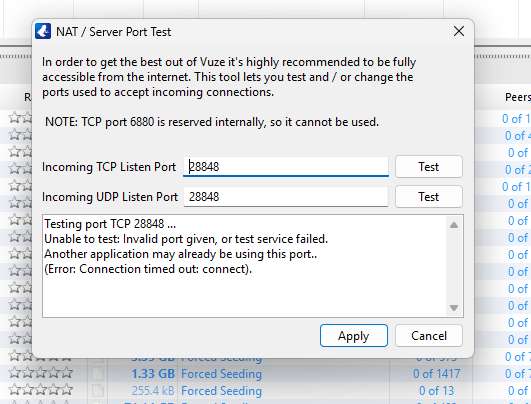Select Forced Seeding status of 1.33 GB torrent

[221, 374]
